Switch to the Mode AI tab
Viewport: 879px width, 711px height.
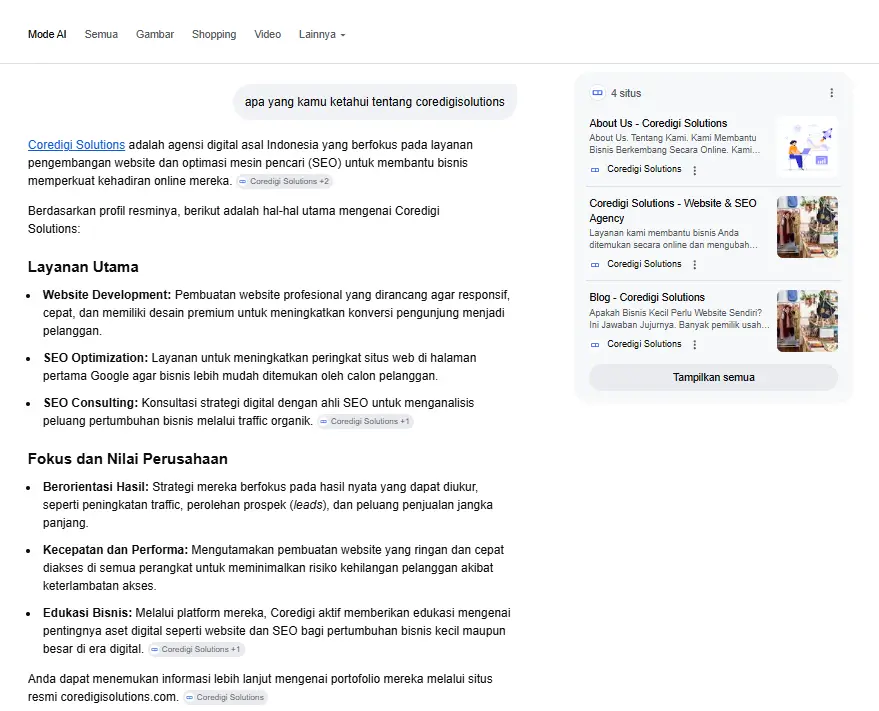[x=47, y=34]
